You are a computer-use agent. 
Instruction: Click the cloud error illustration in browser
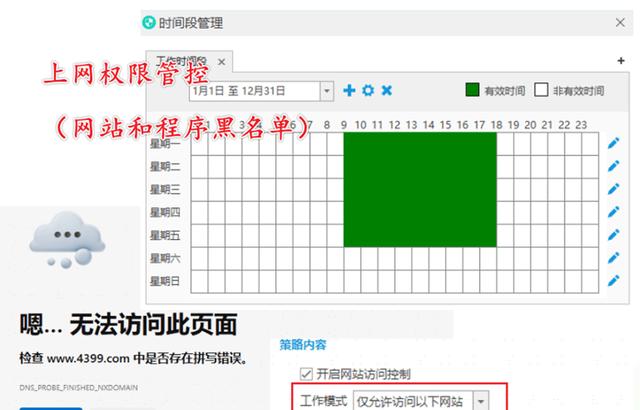[x=67, y=239]
